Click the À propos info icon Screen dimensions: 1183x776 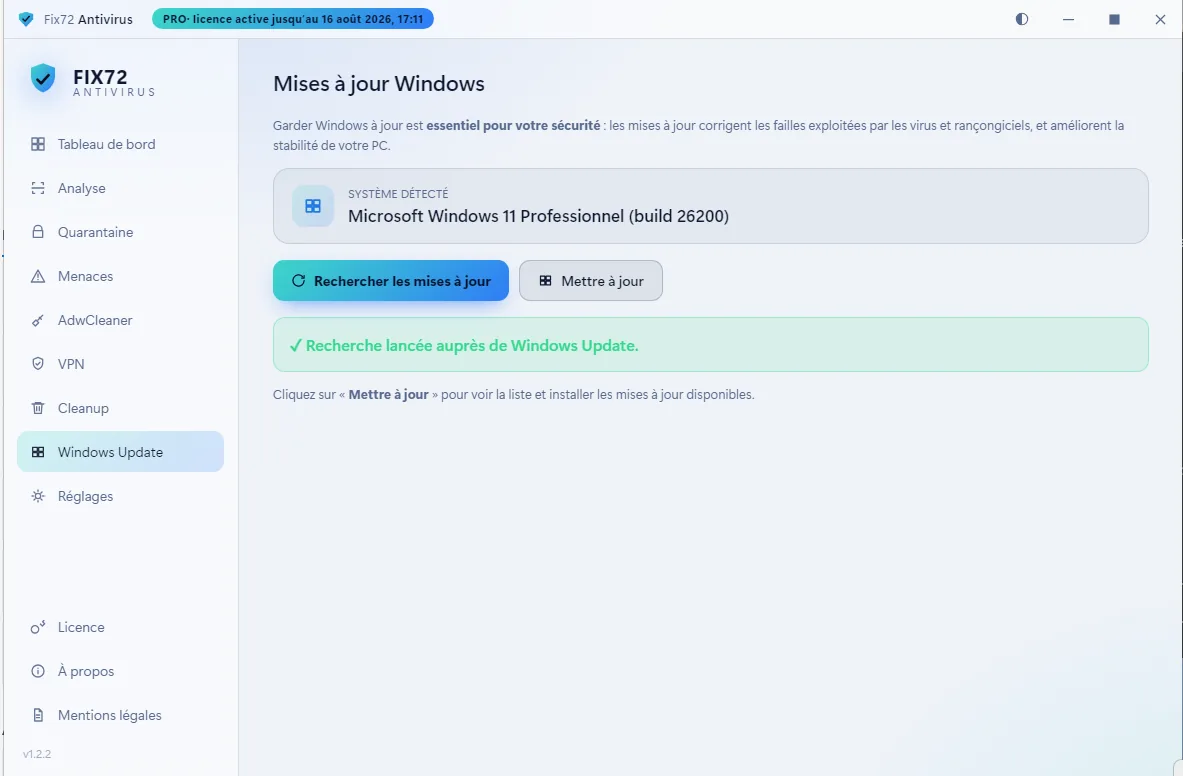coord(38,670)
